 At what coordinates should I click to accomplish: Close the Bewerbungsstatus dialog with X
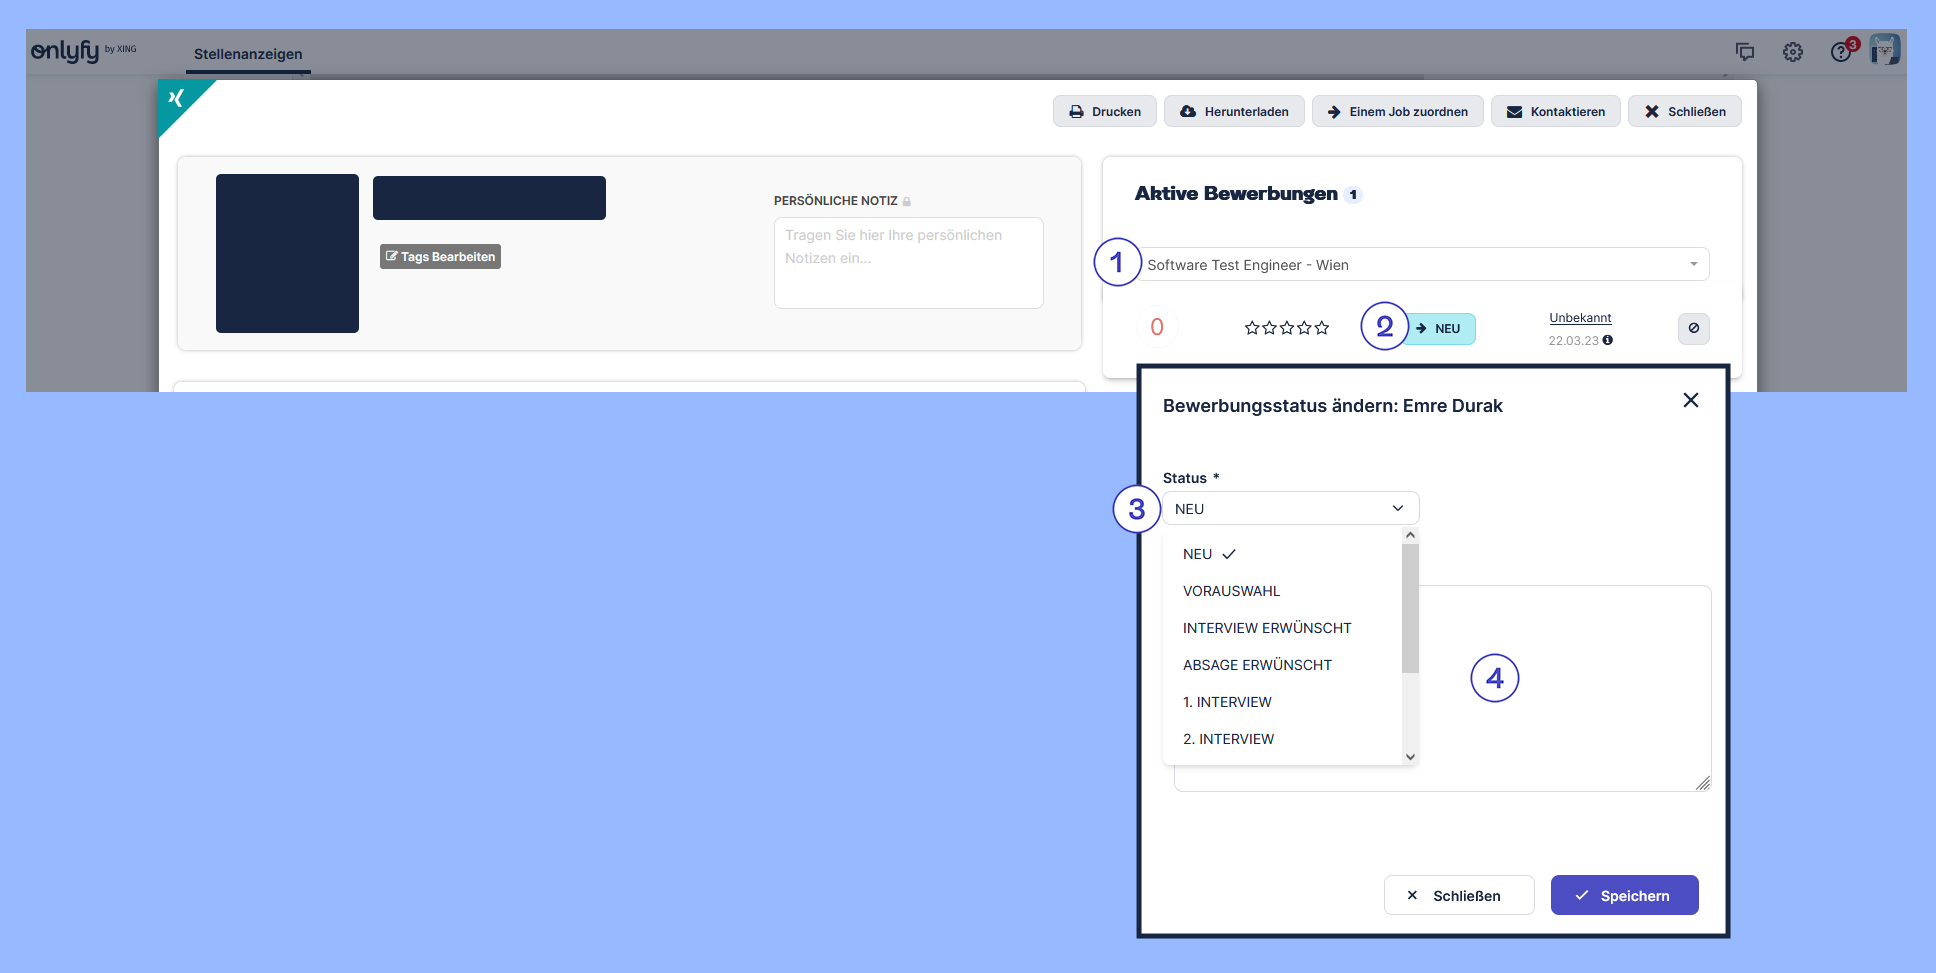[1690, 400]
